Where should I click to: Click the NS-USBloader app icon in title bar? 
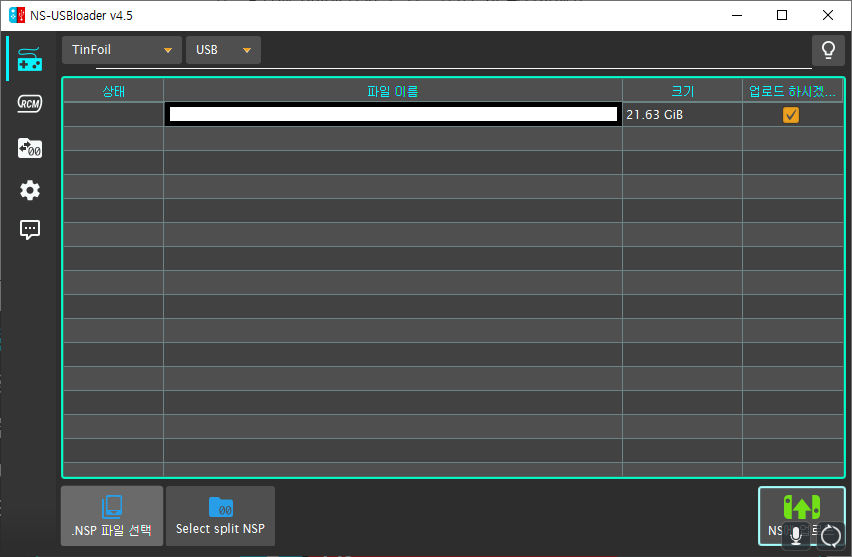(17, 15)
